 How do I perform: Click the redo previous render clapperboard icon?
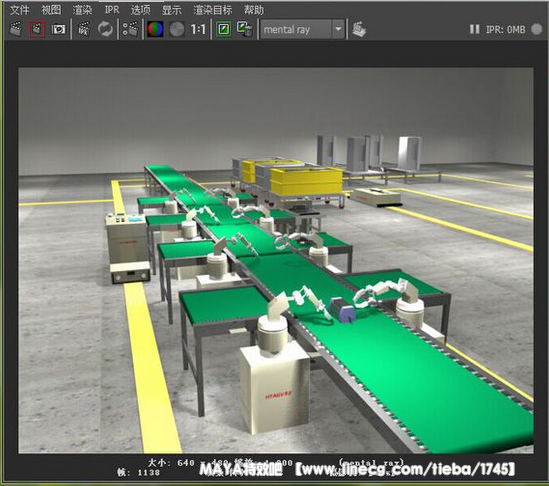[15, 29]
